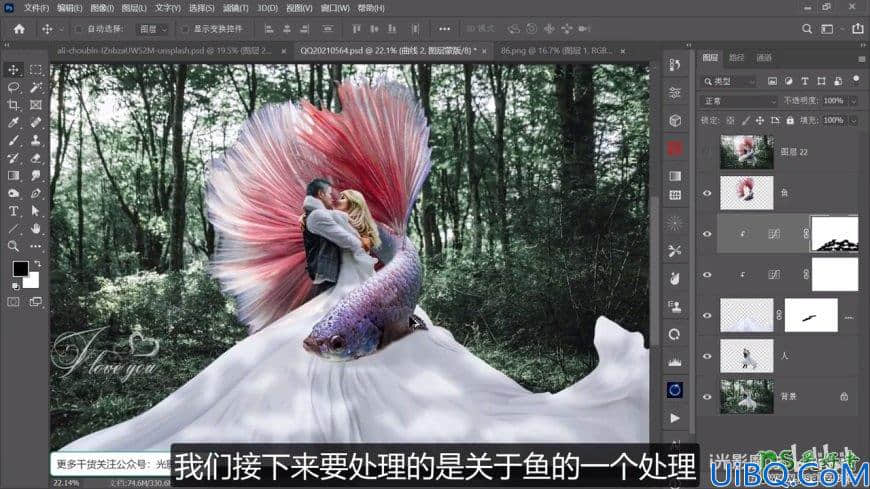Open the 窗口(W) menu
Screen dimensions: 870x489
335,8
